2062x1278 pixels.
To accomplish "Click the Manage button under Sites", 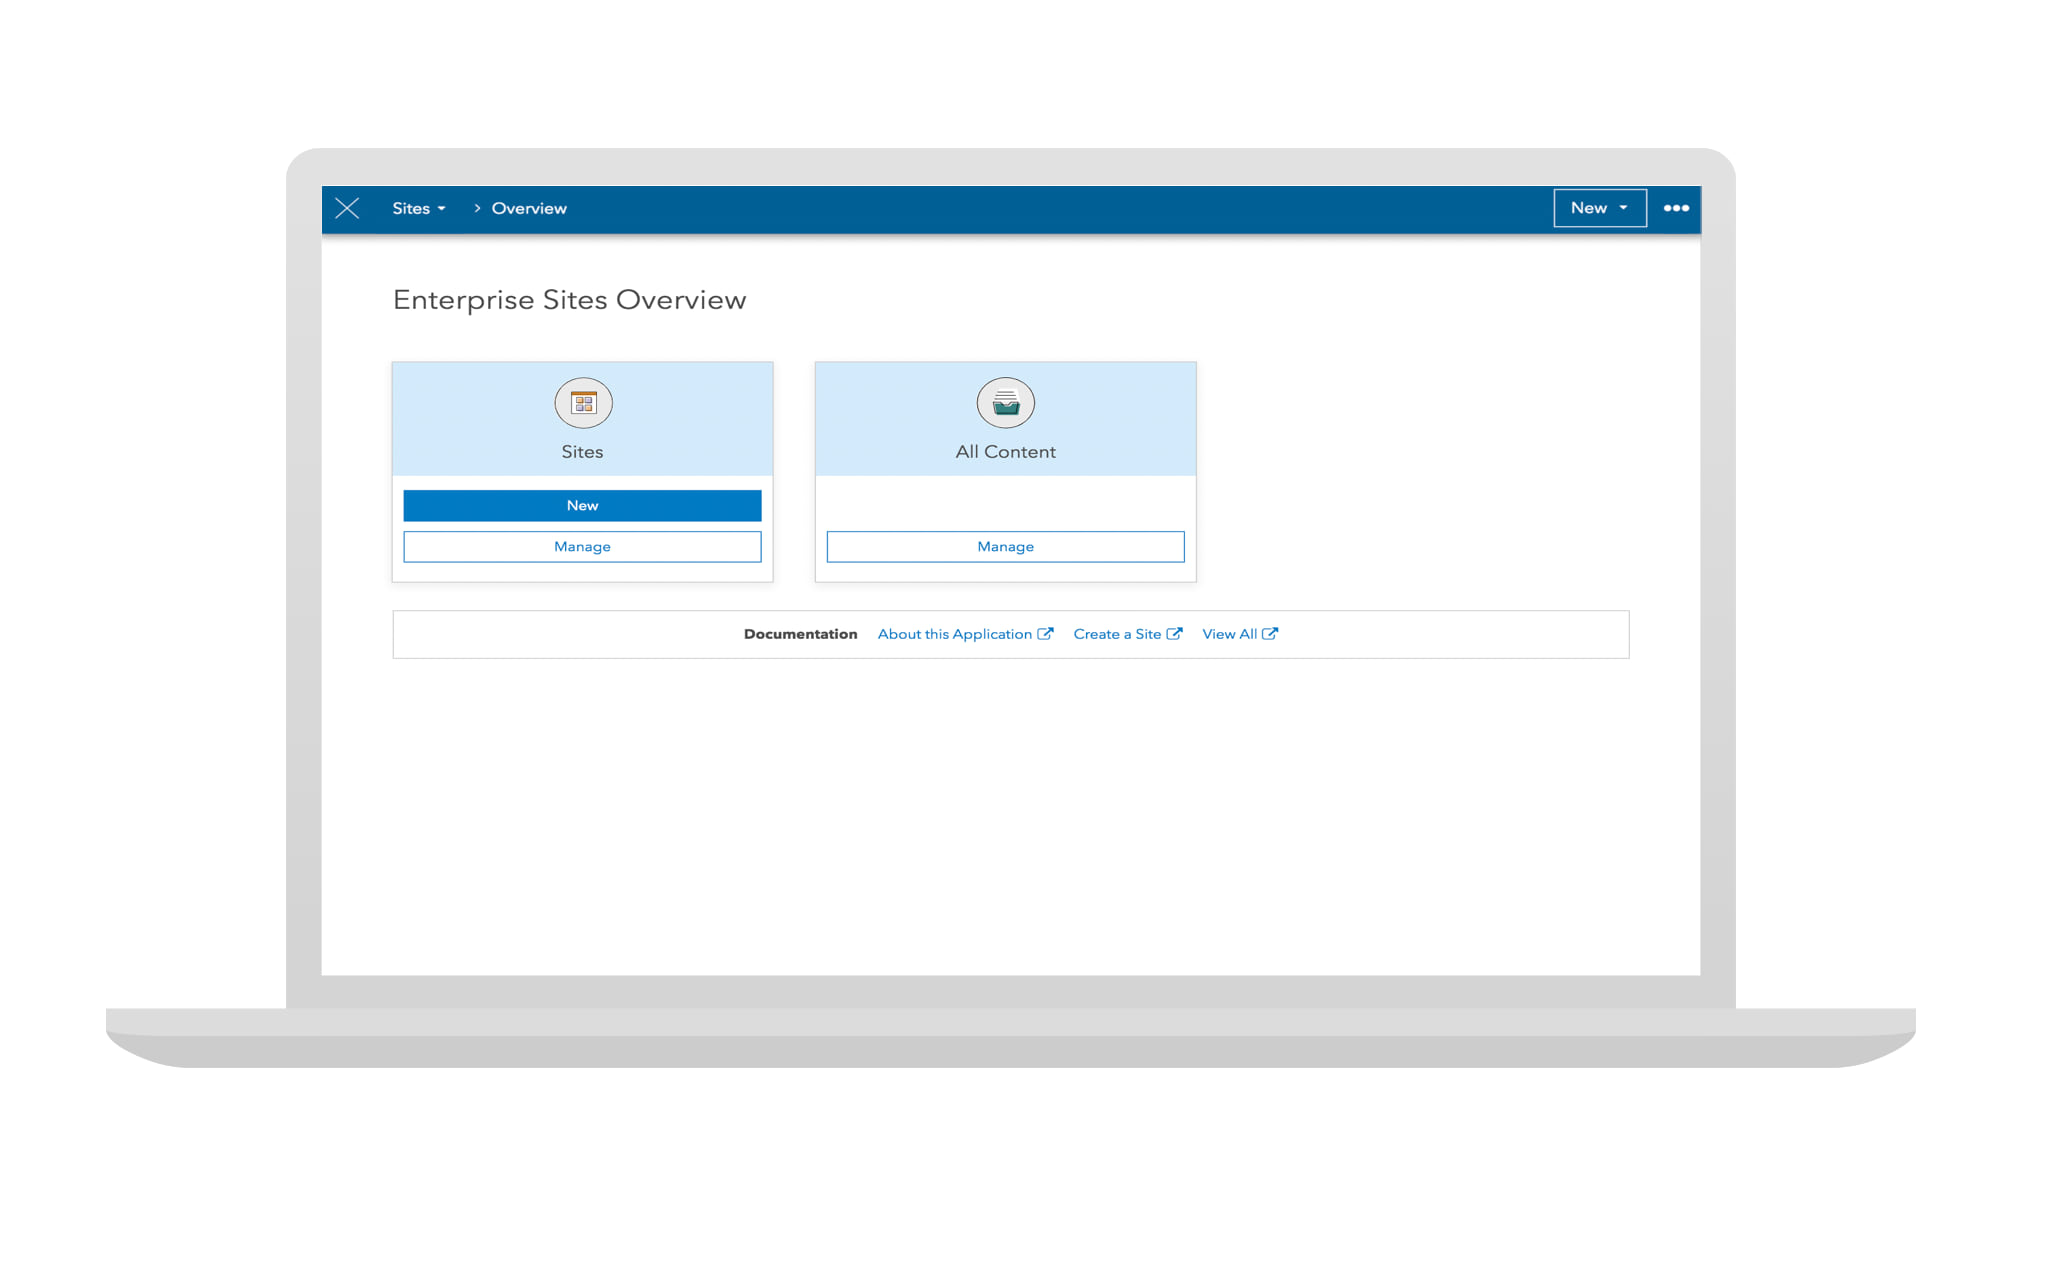I will point(582,545).
